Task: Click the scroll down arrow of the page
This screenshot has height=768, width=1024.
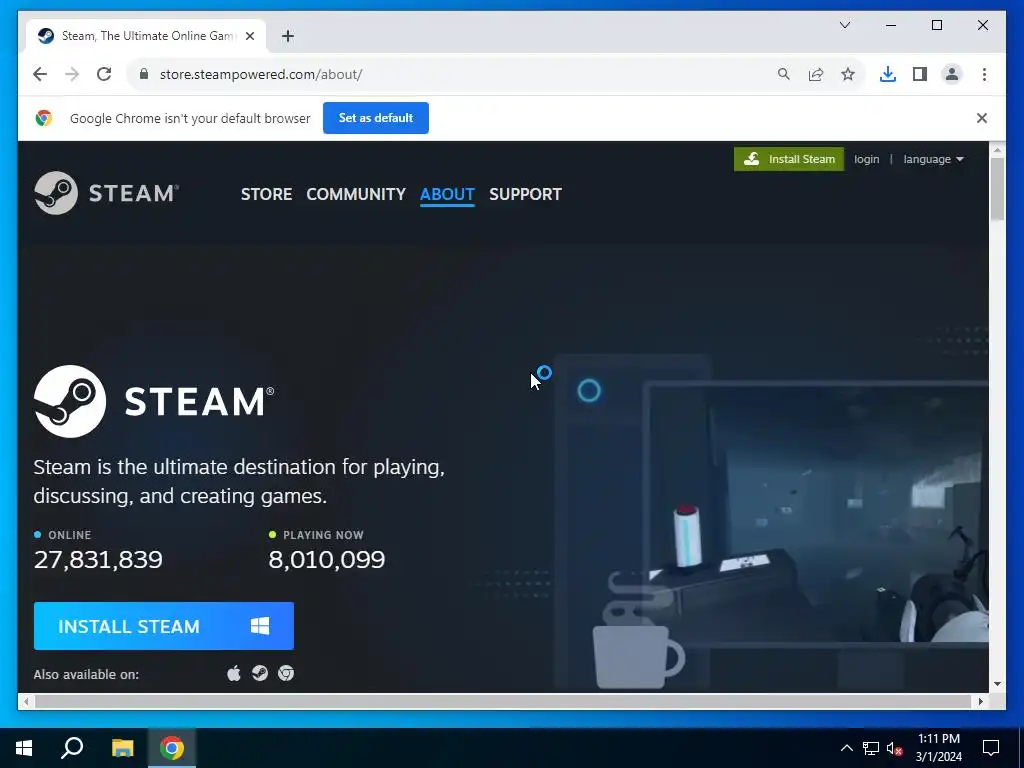Action: pyautogui.click(x=997, y=684)
